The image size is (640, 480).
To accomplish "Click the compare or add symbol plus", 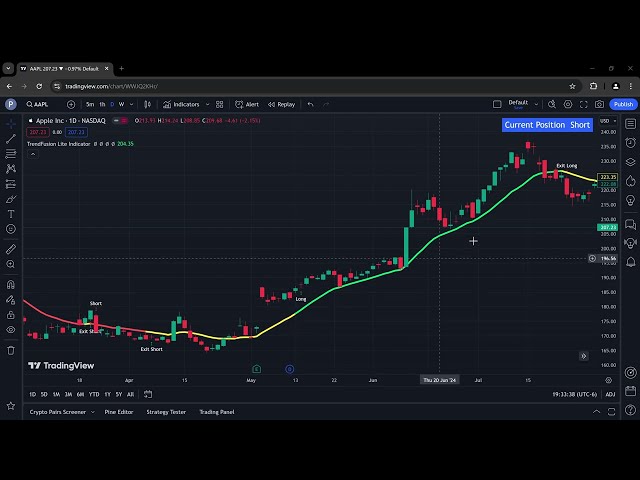I will tap(71, 104).
